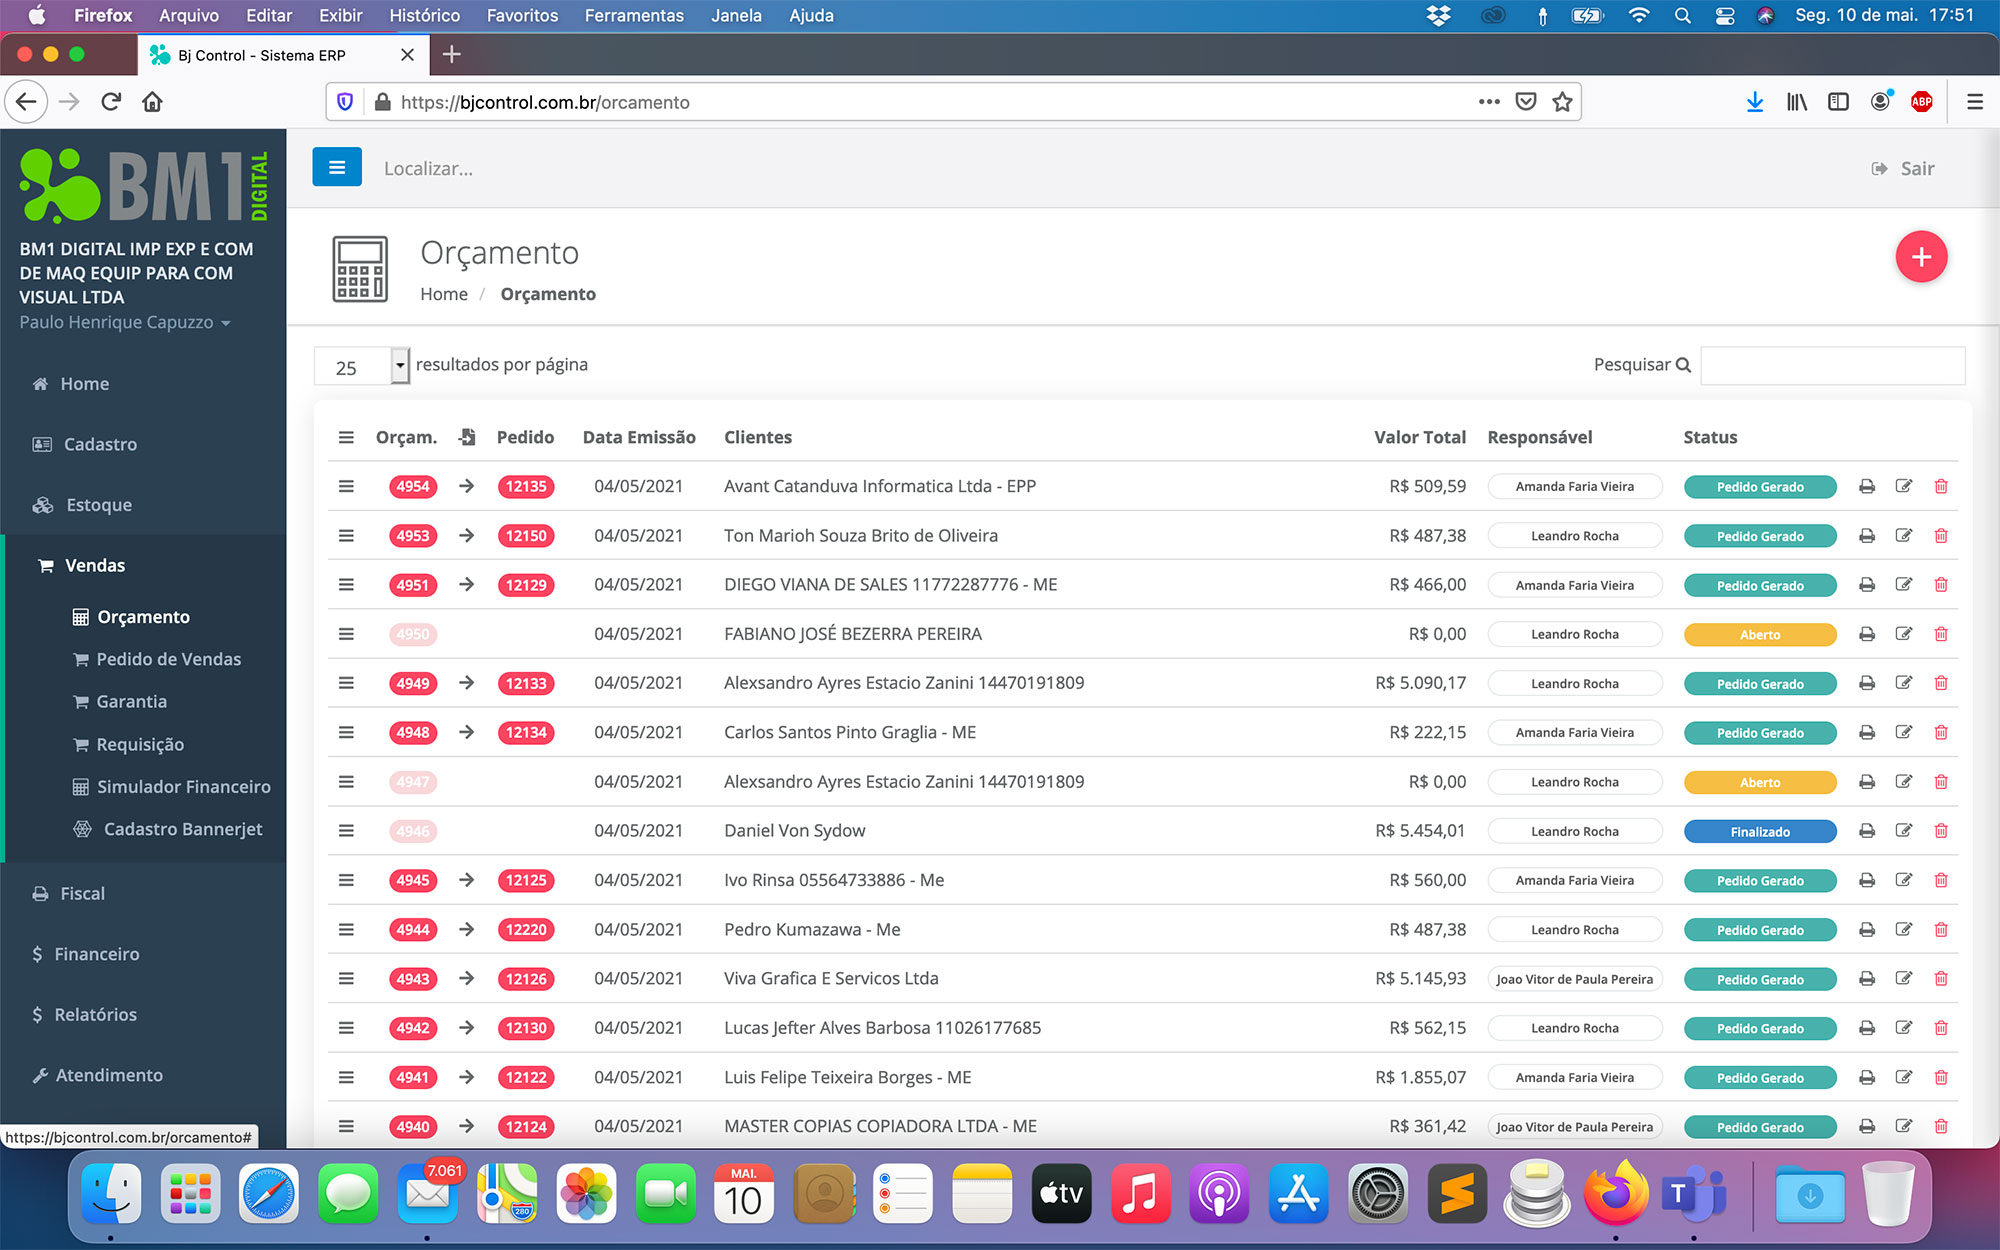Delete orçamento 4951 with the trash icon

pyautogui.click(x=1940, y=585)
